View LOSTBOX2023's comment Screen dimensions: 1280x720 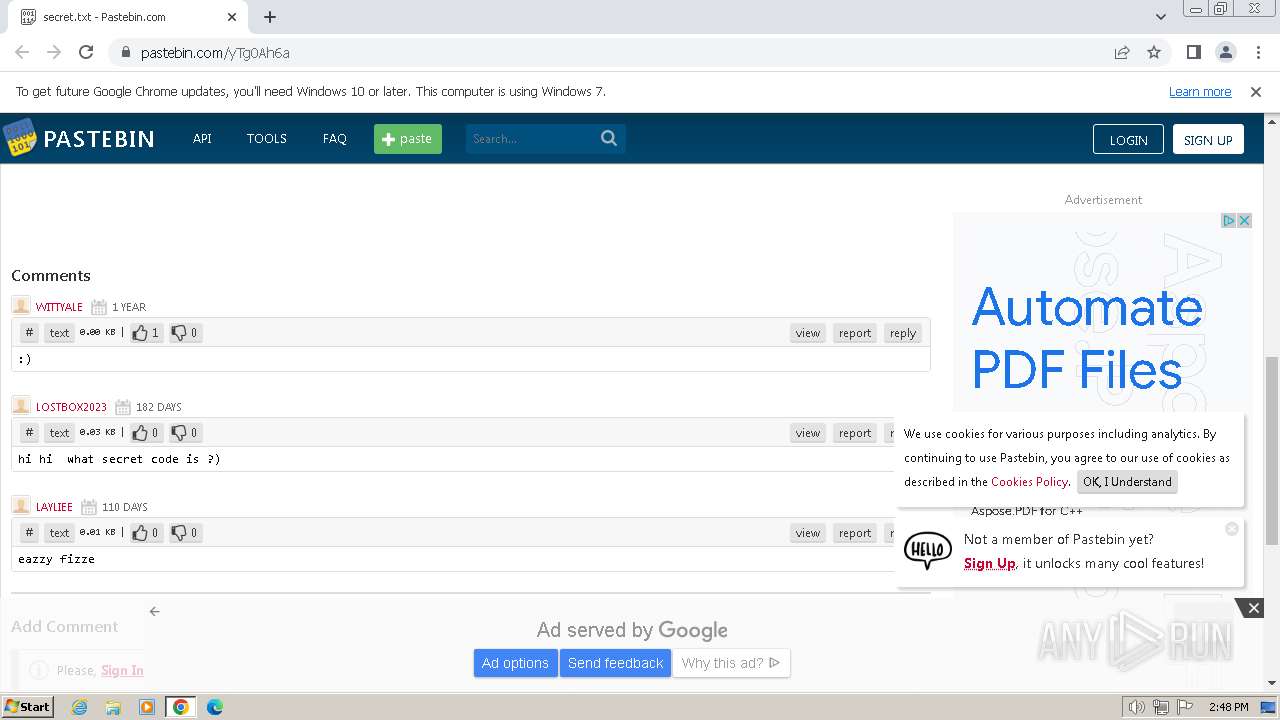[808, 433]
